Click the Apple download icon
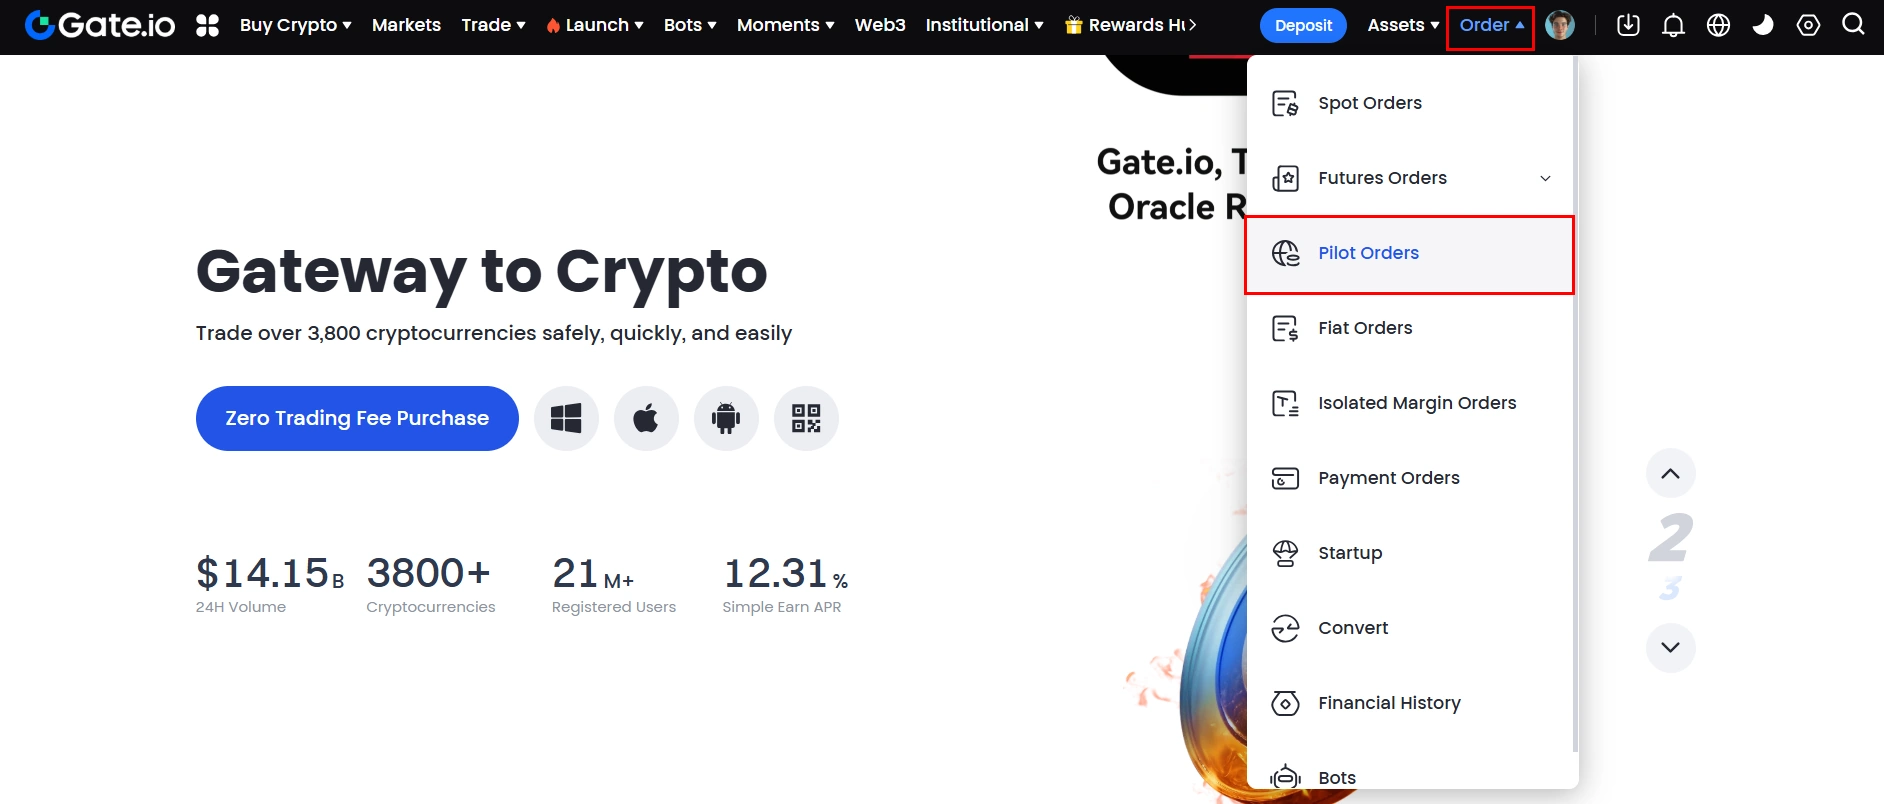 coord(646,418)
